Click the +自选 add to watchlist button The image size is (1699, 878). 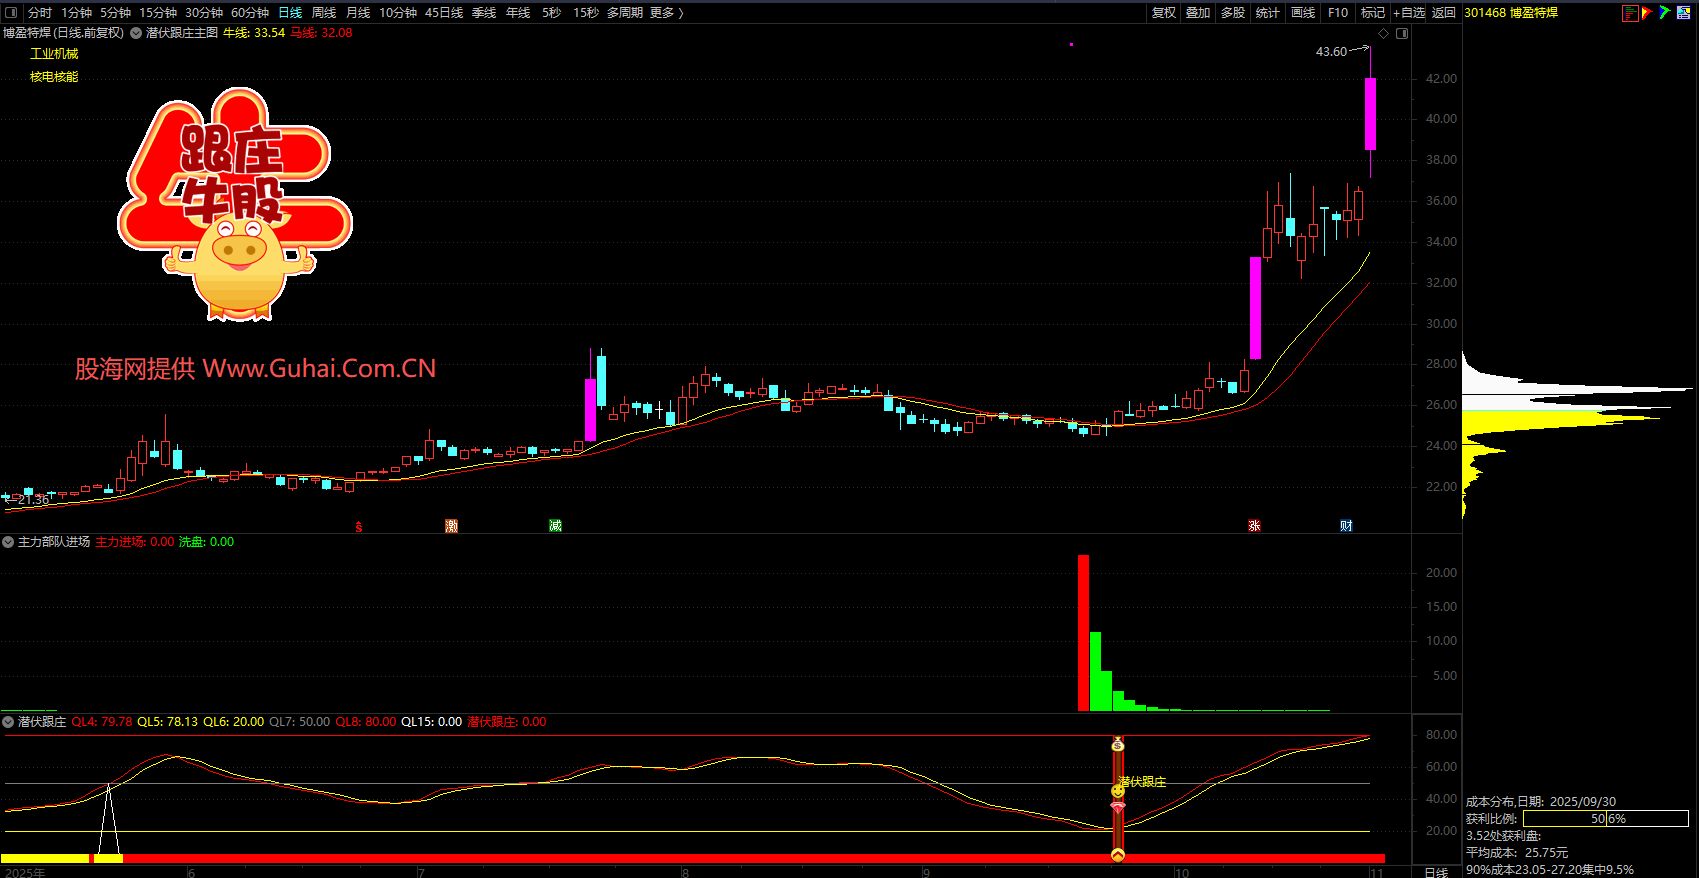click(x=1409, y=13)
